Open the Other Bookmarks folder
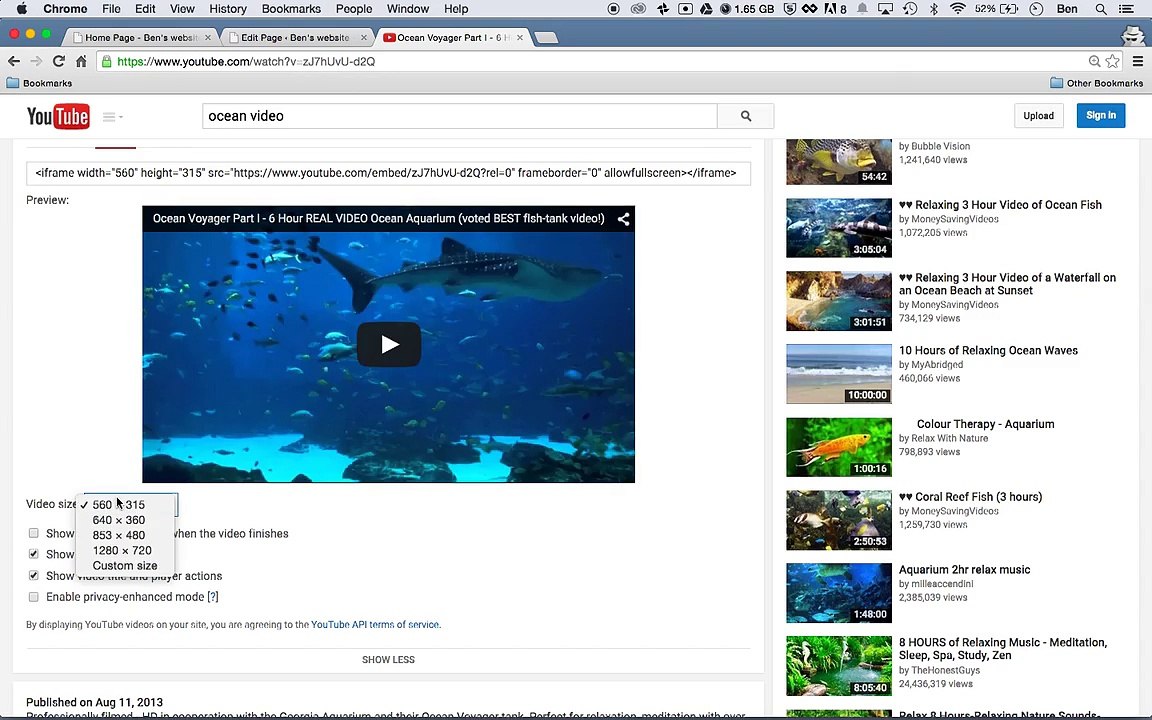This screenshot has height=720, width=1152. click(1096, 83)
